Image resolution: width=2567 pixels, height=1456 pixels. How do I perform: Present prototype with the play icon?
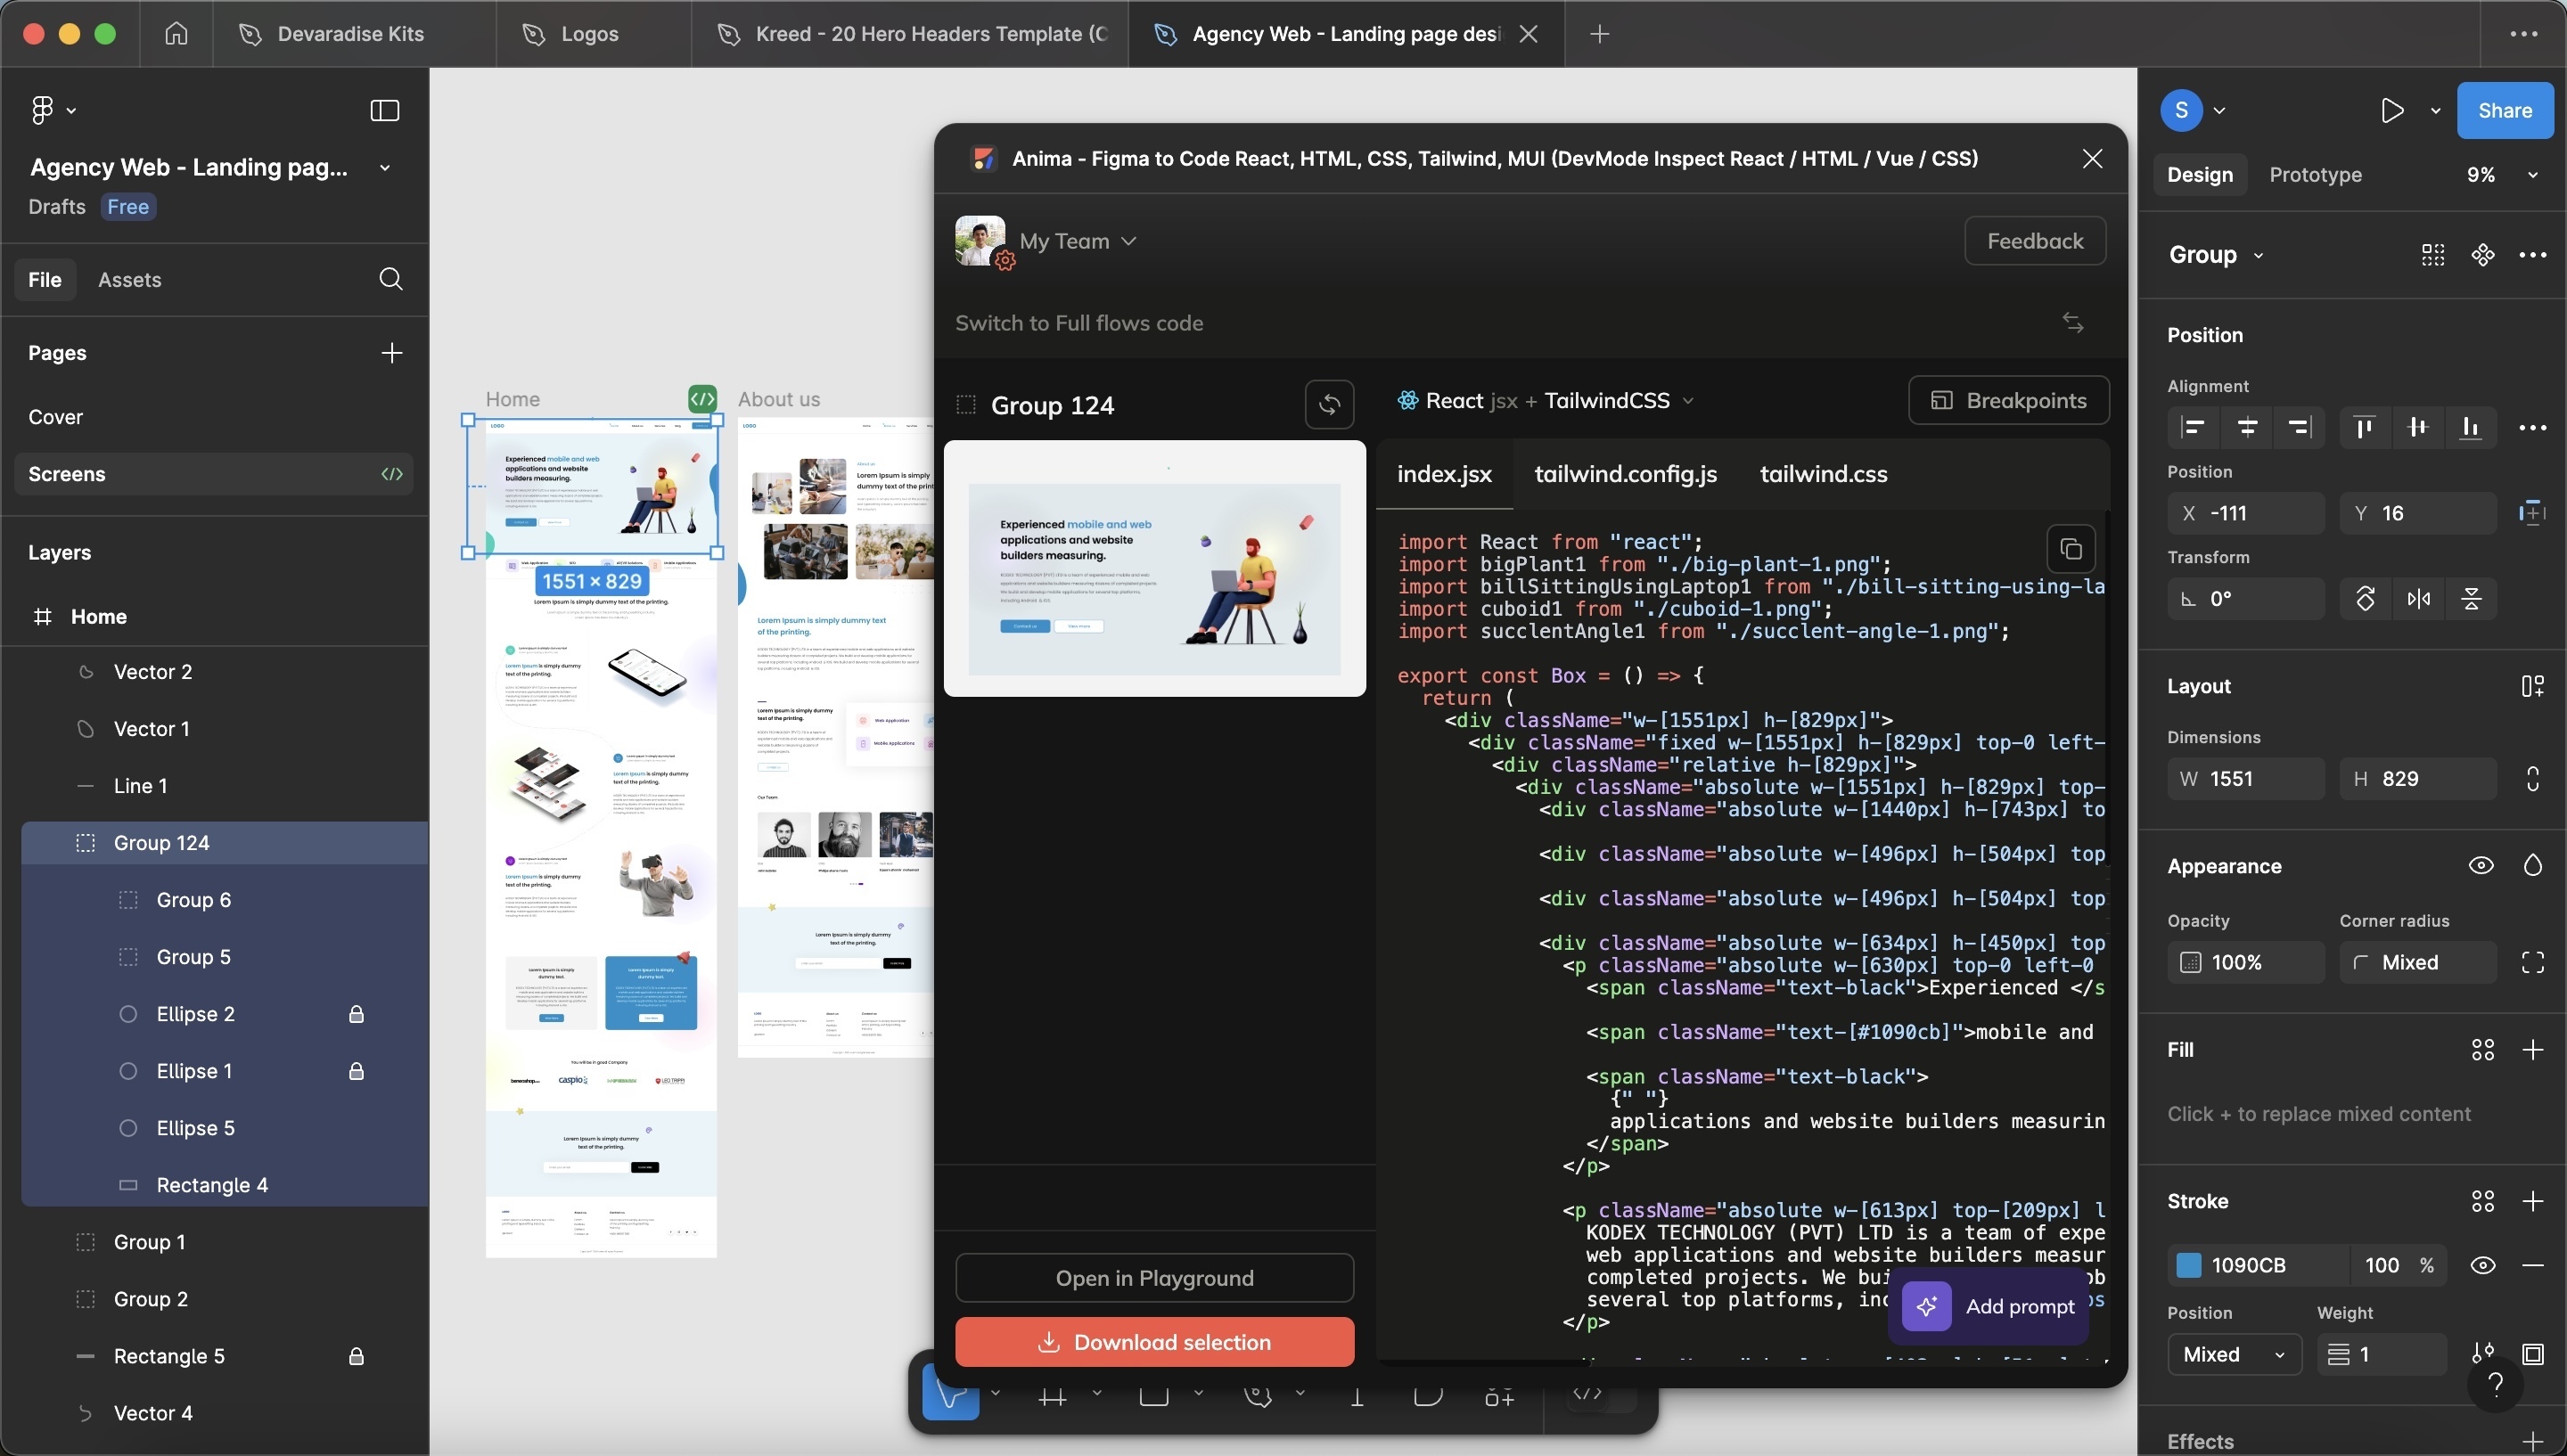2392,110
